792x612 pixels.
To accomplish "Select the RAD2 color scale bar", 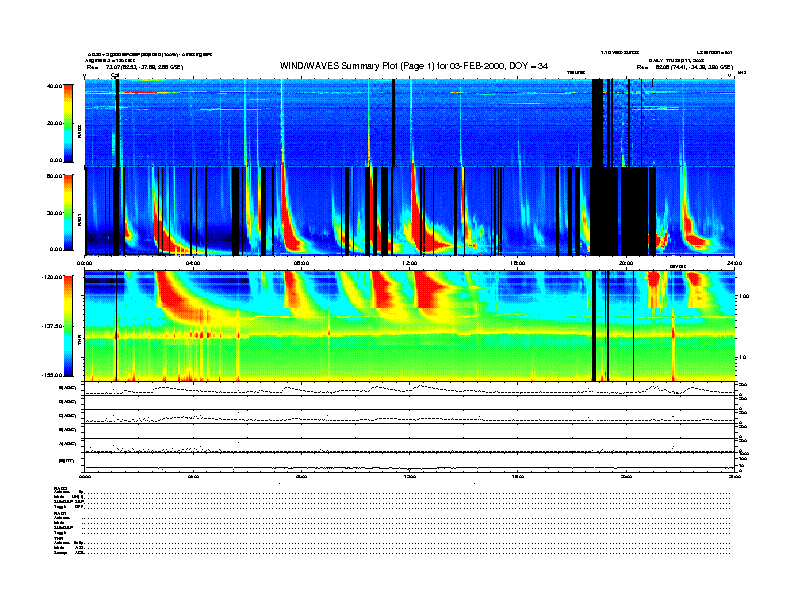I will [68, 123].
